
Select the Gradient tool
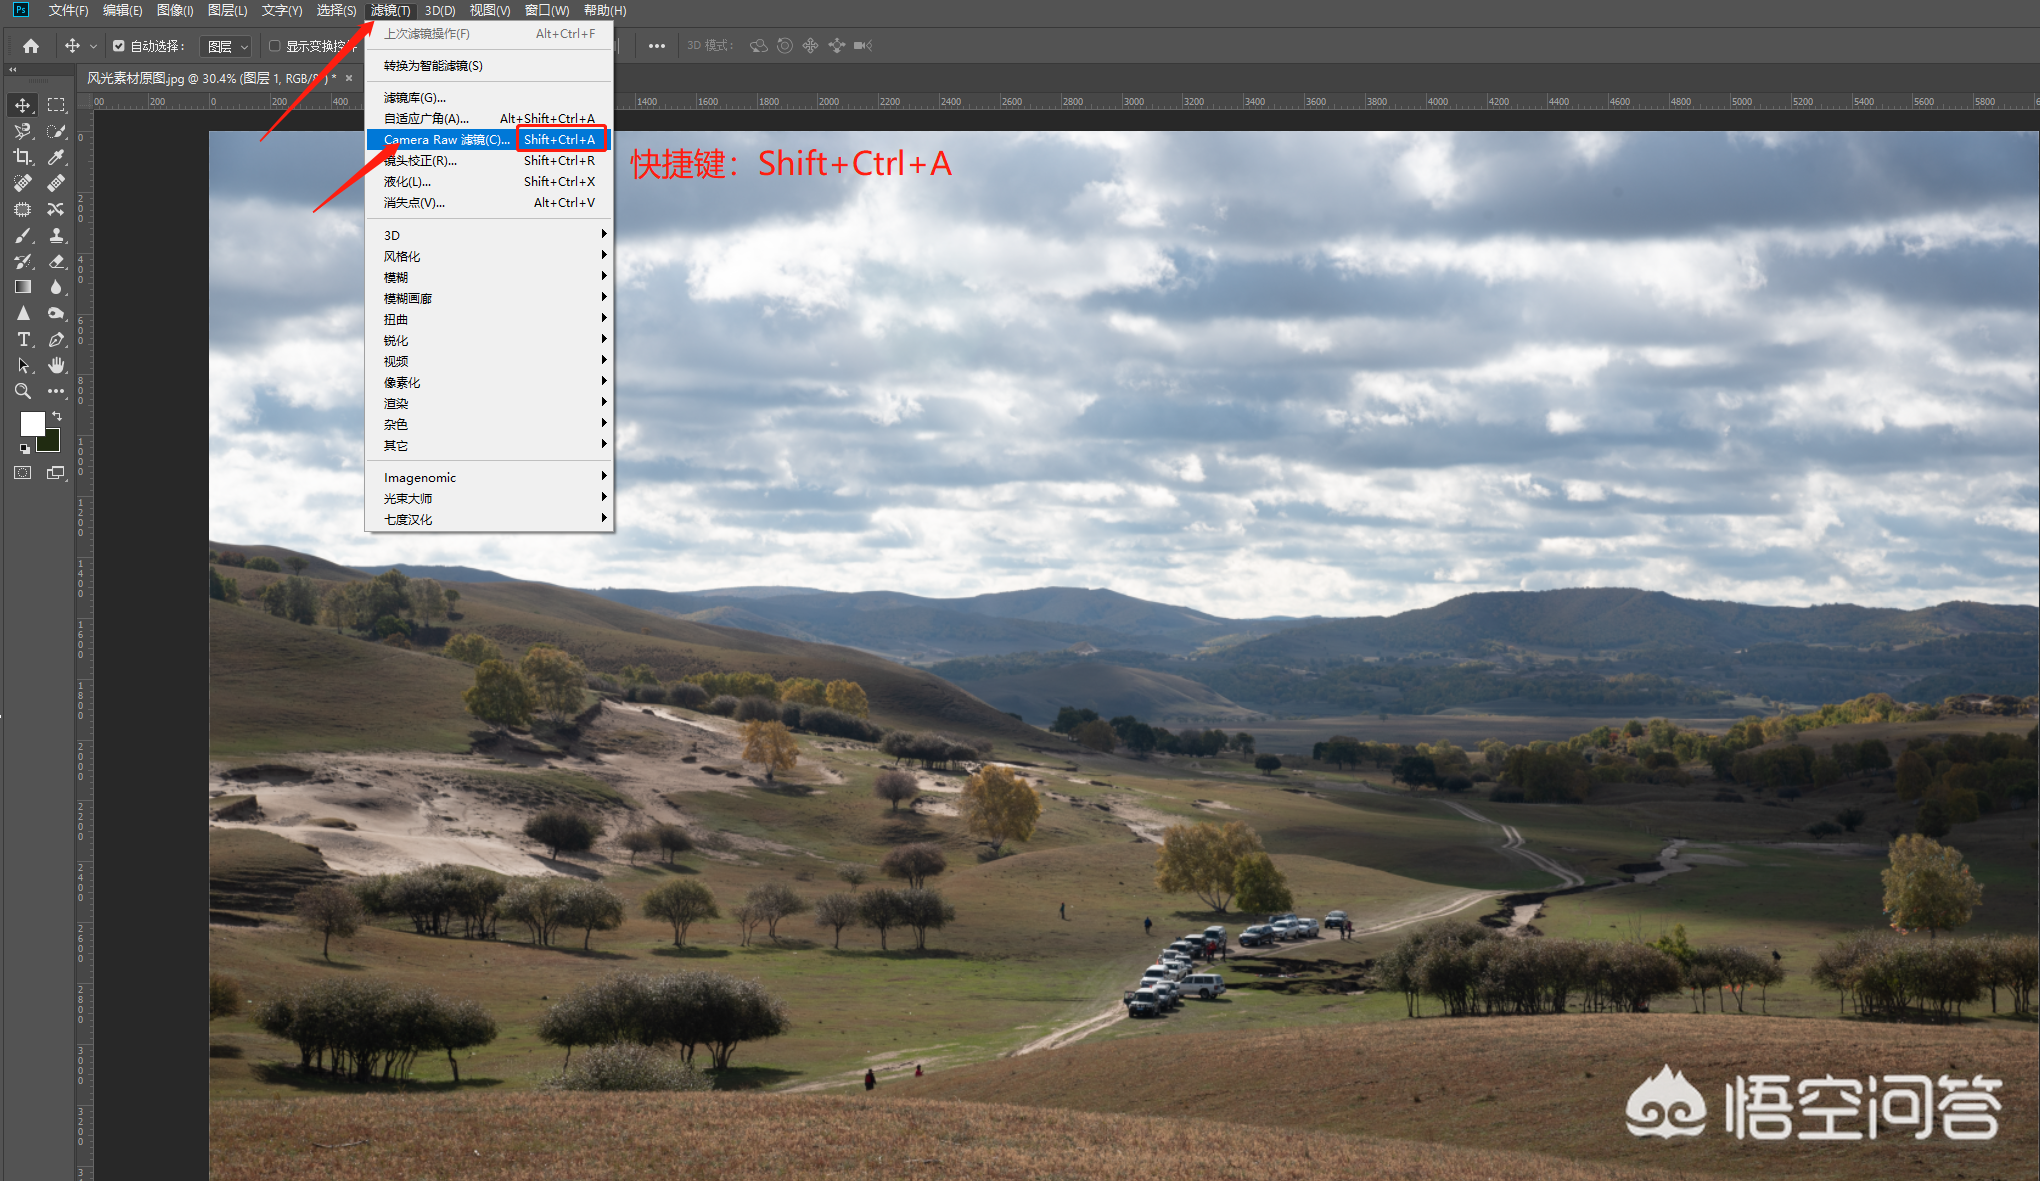(x=22, y=287)
